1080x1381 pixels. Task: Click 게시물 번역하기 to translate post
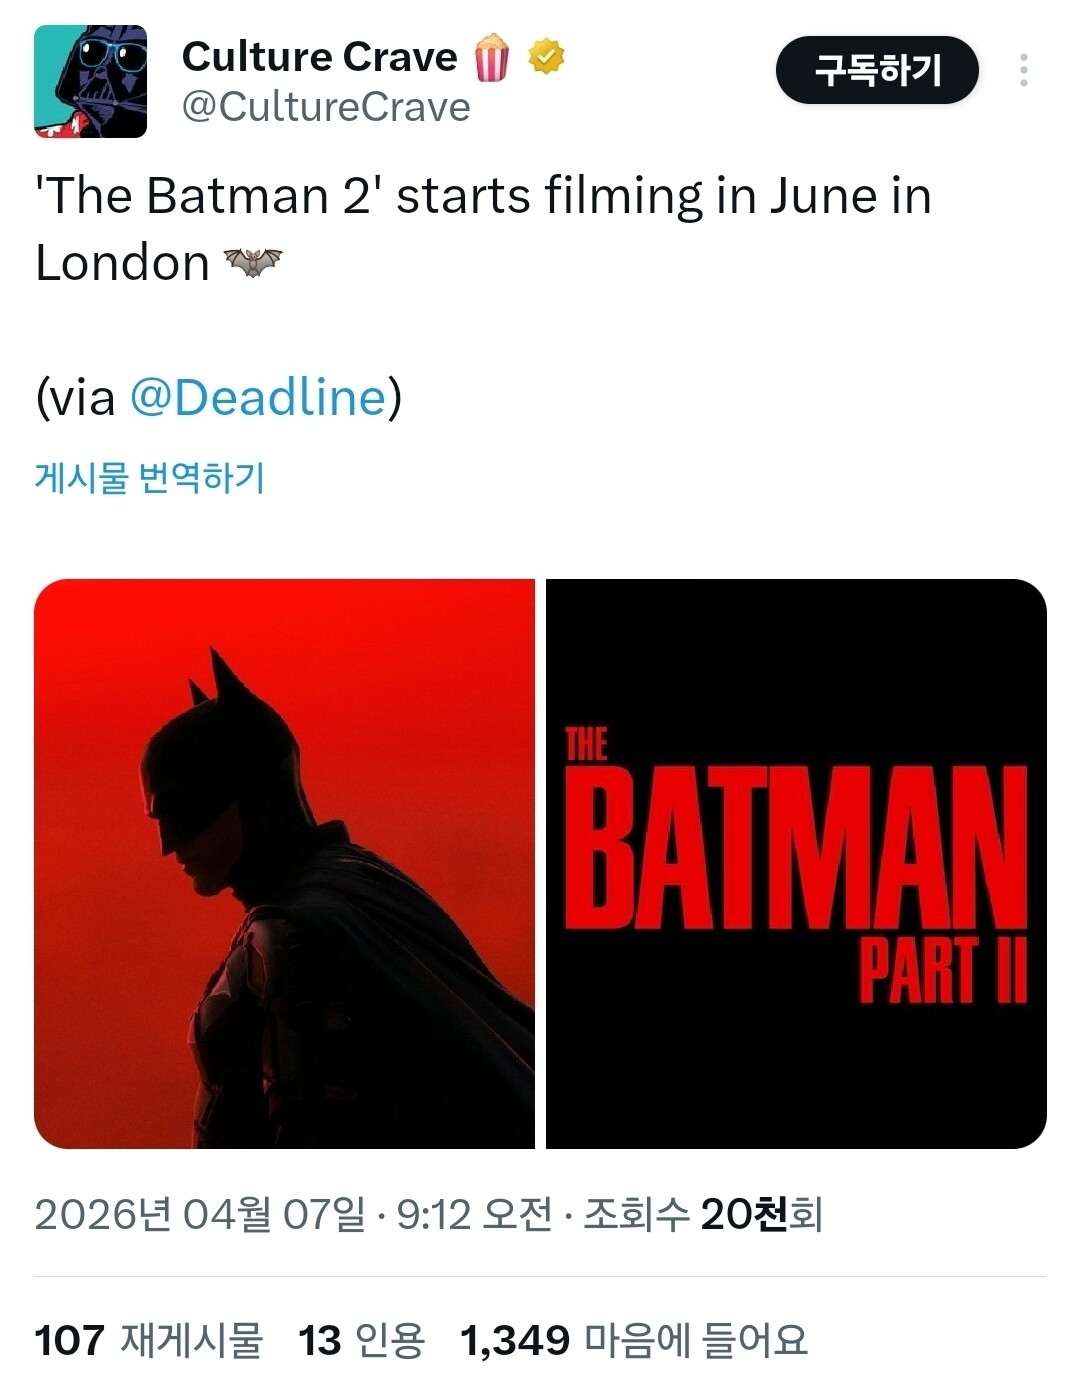pos(150,477)
